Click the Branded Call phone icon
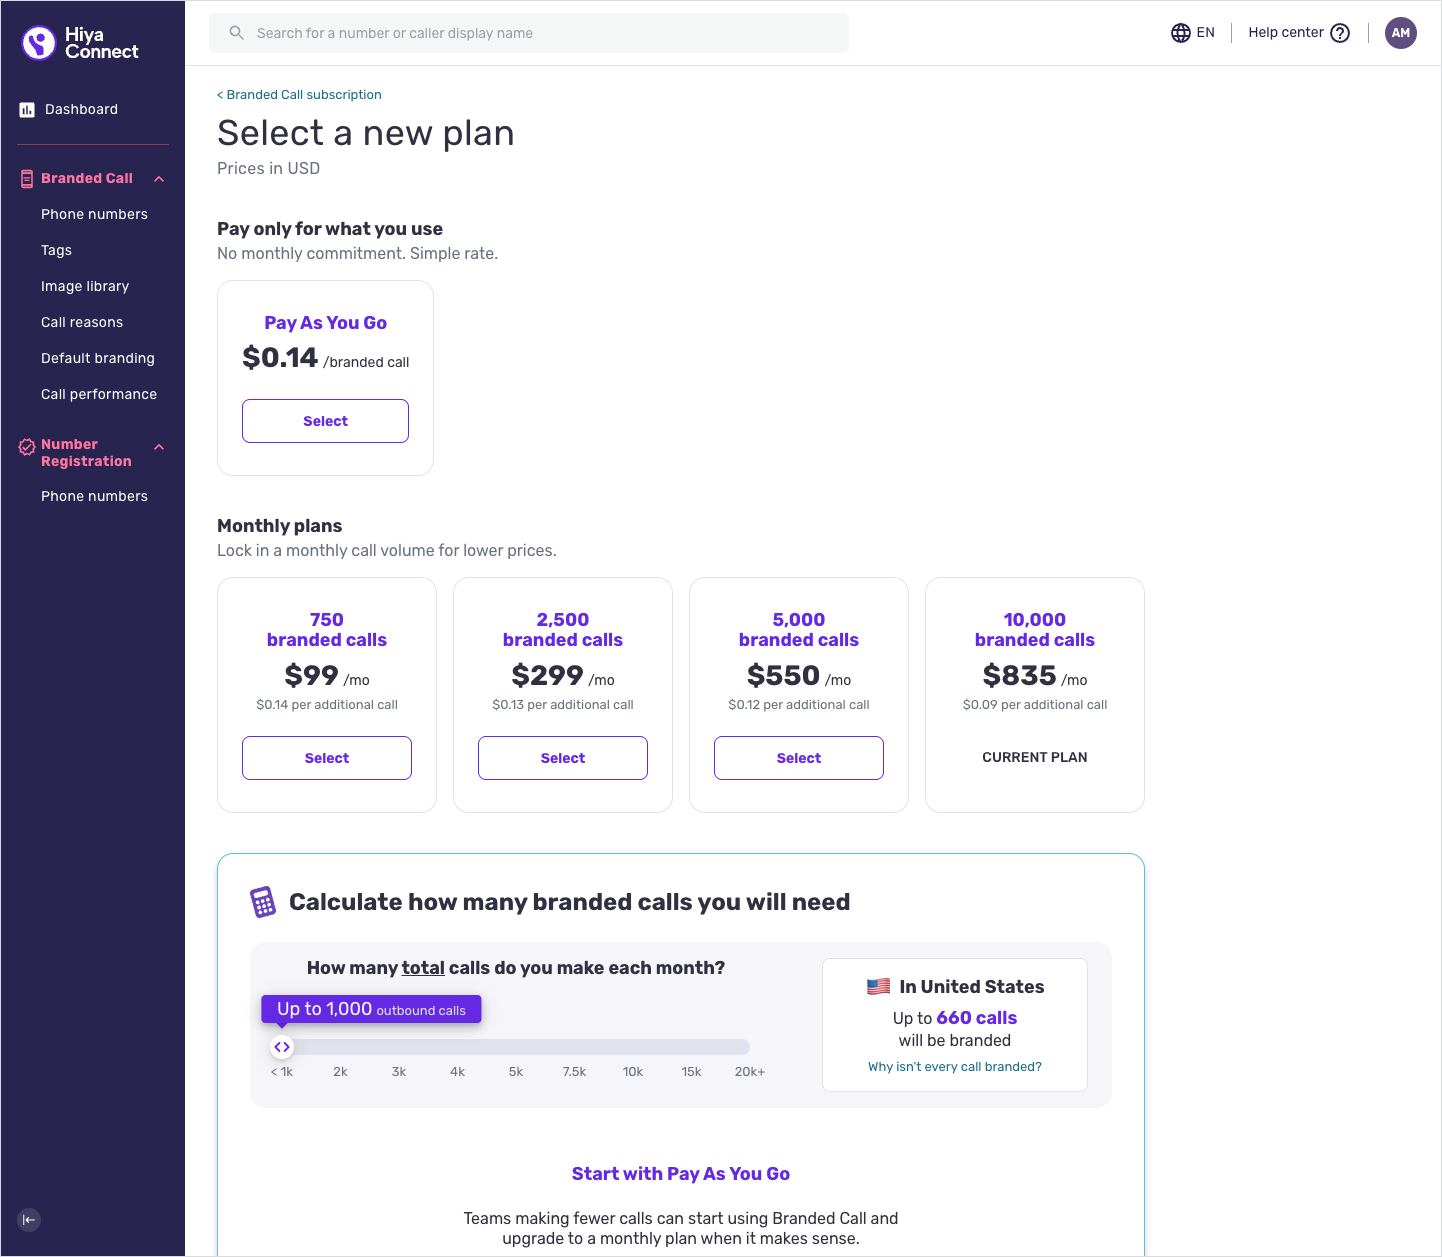 pyautogui.click(x=27, y=179)
